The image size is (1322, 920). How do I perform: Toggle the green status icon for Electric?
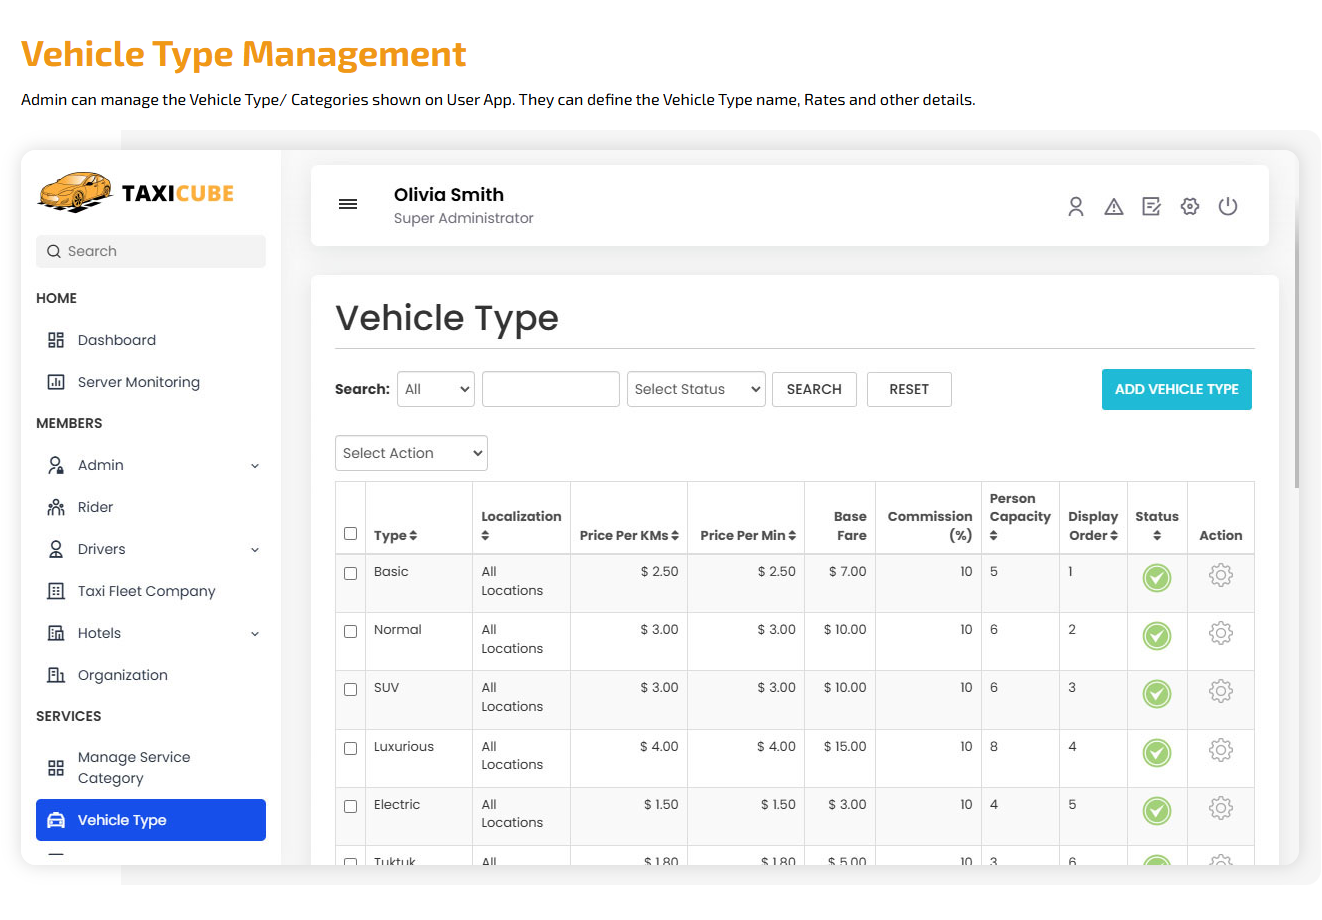(1157, 811)
